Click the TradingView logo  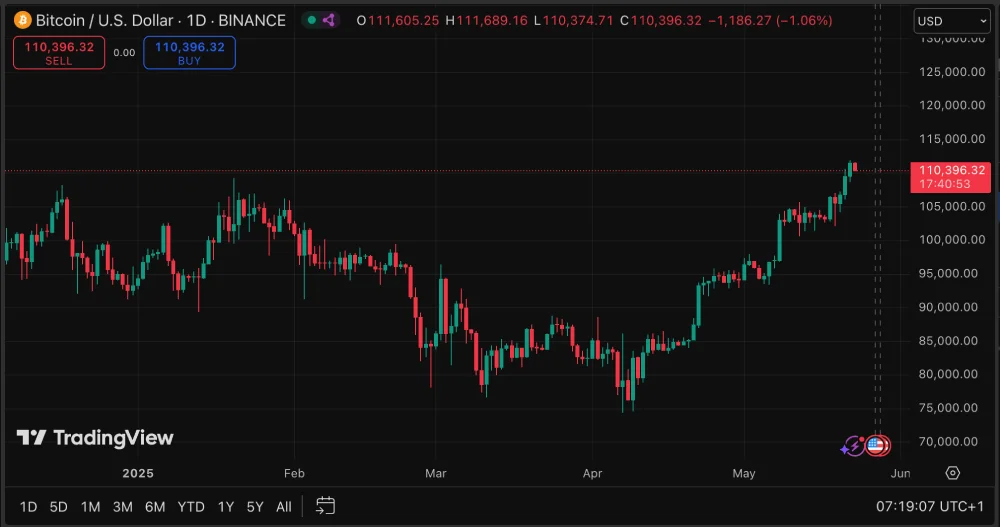(x=95, y=438)
